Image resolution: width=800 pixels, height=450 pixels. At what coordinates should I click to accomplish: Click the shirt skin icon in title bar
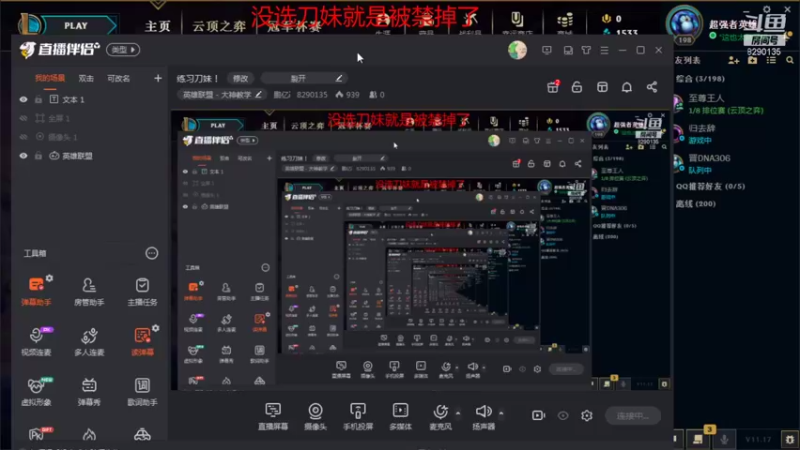click(586, 50)
